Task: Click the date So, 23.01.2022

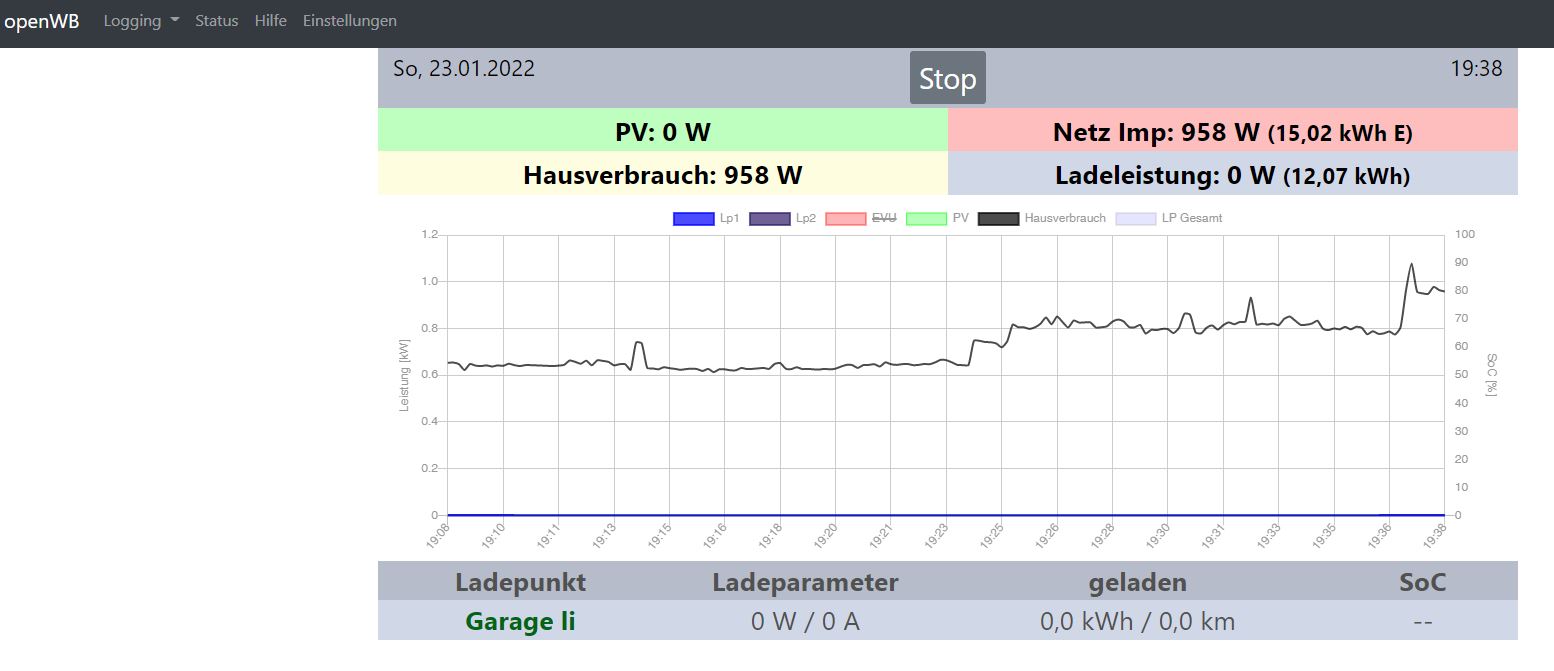Action: coord(464,69)
